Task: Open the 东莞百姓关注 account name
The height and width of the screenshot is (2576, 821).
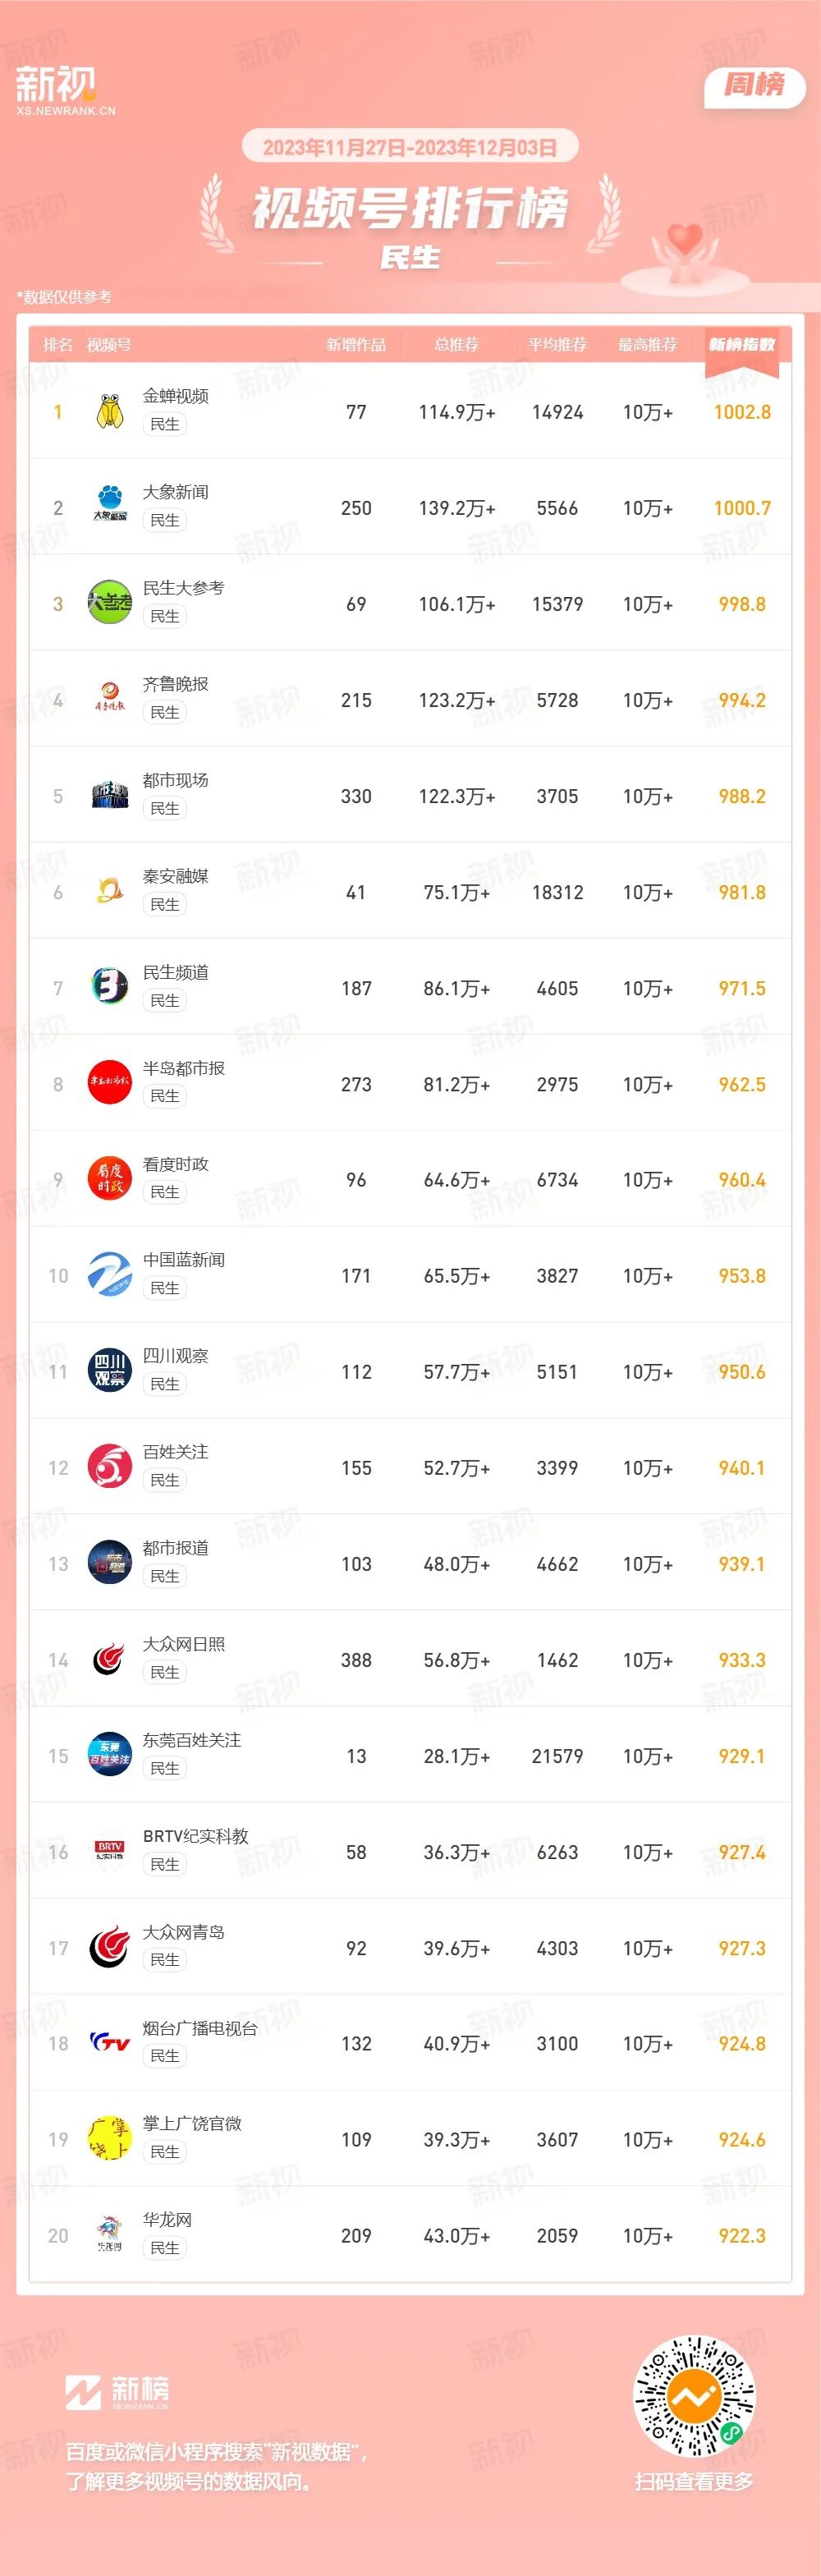Action: [192, 1740]
